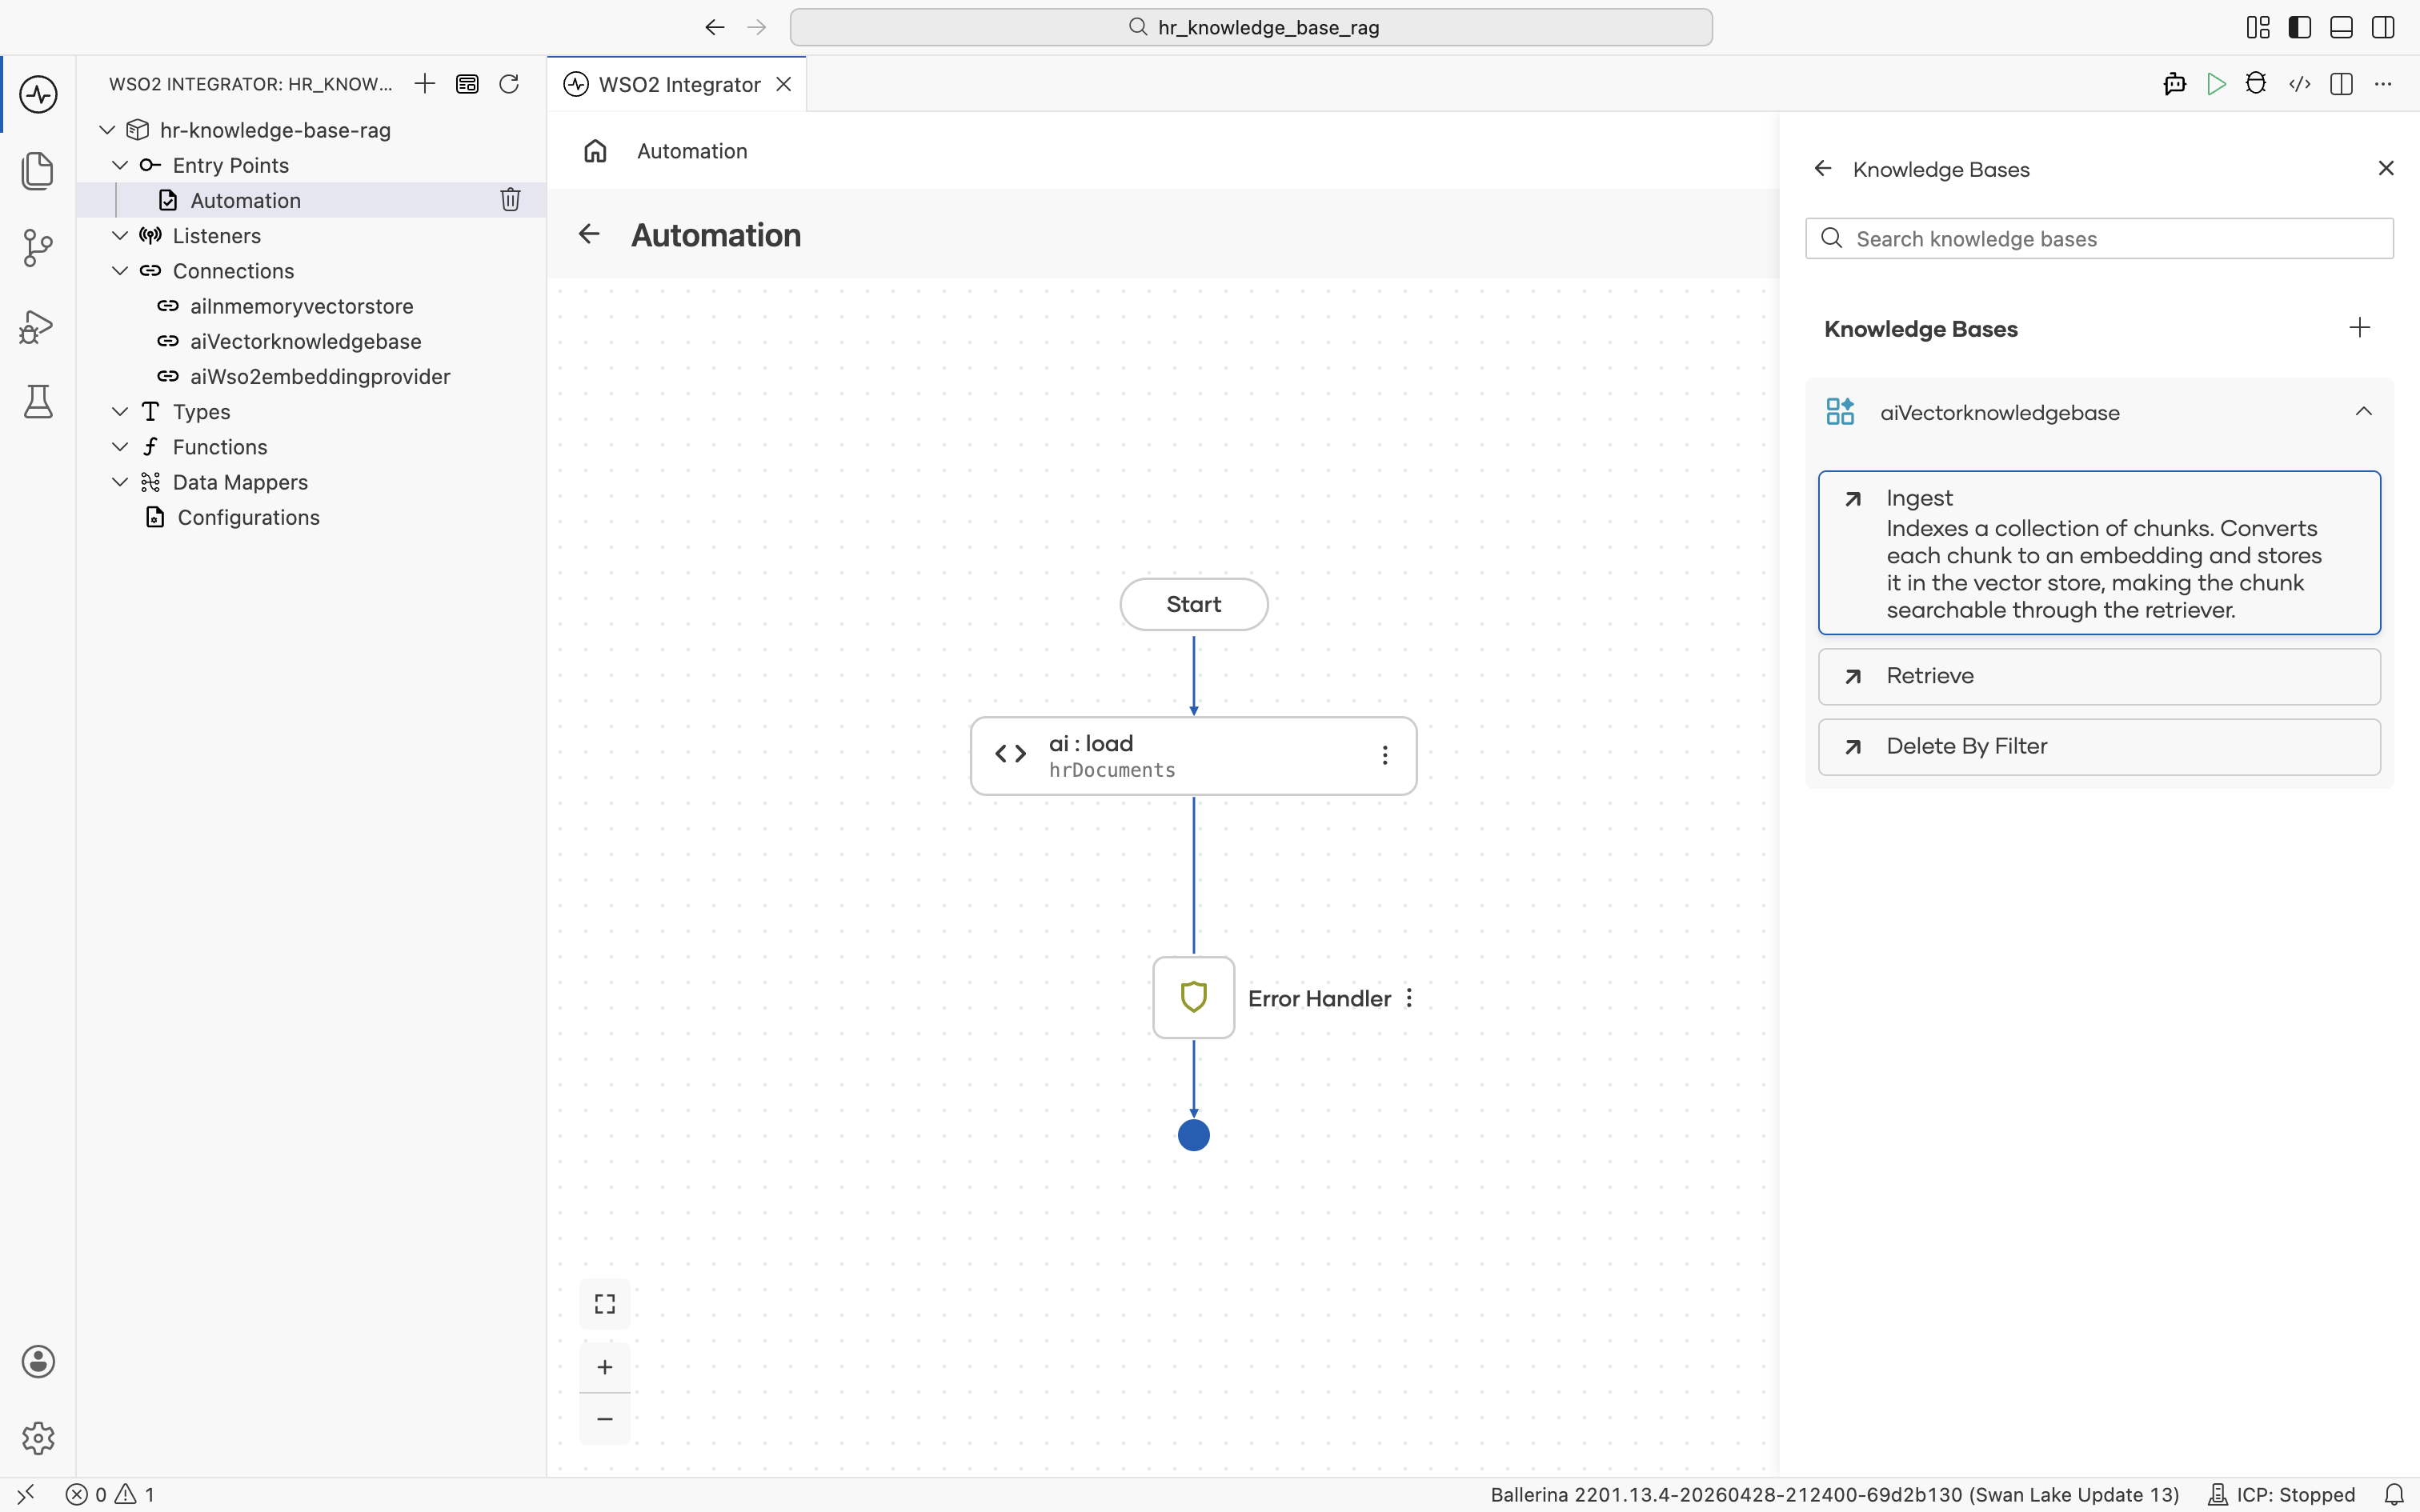Collapse the Functions section
The height and width of the screenshot is (1512, 2420).
120,447
